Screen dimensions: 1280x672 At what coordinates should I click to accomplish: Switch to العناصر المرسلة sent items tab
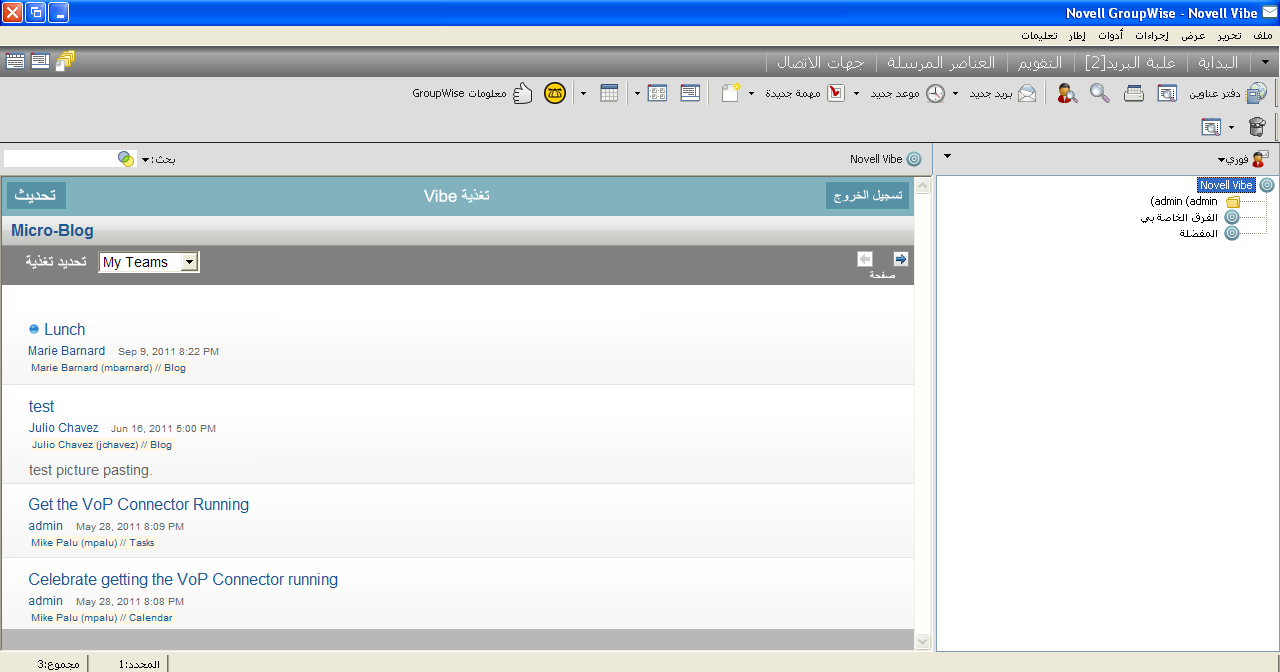[940, 62]
